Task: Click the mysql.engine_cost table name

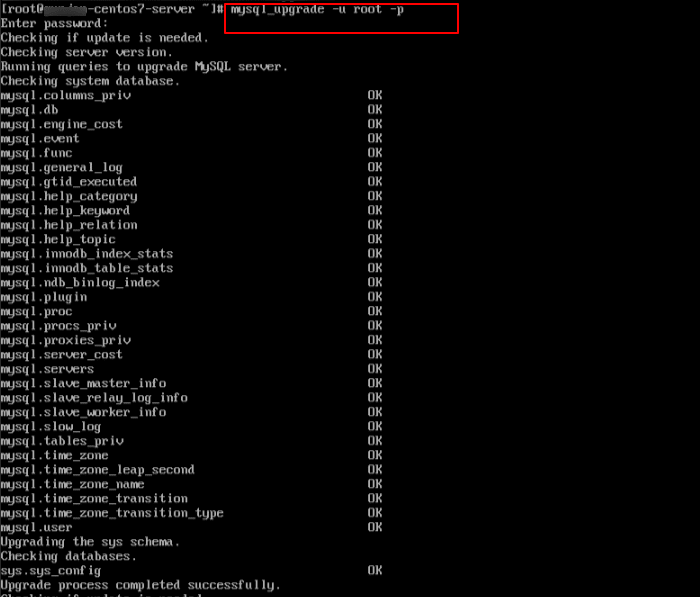Action: point(61,124)
